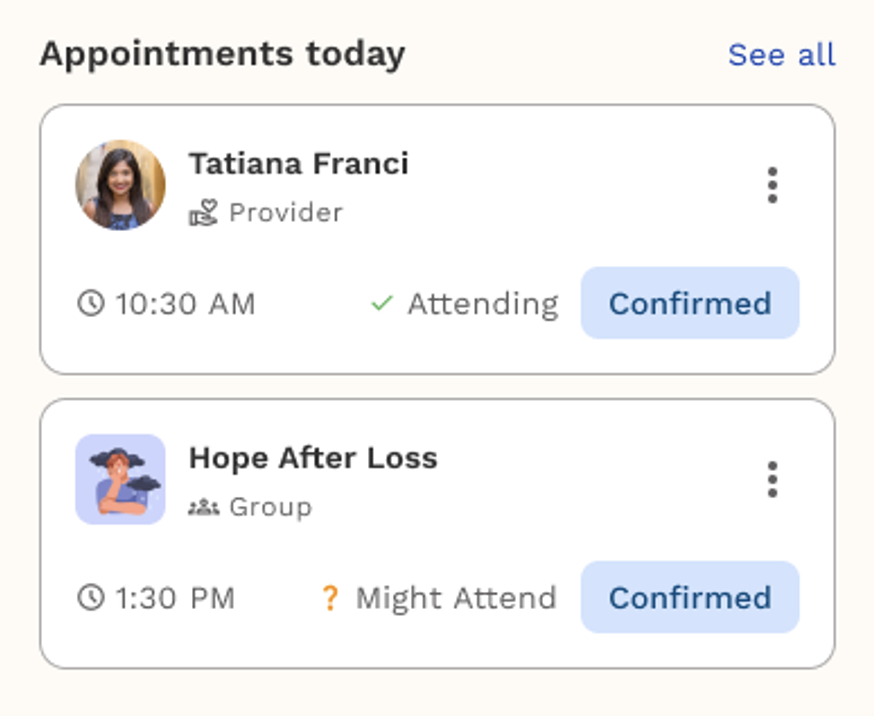Click Confirmed button on Hope After Loss
This screenshot has width=874, height=716.
point(690,598)
